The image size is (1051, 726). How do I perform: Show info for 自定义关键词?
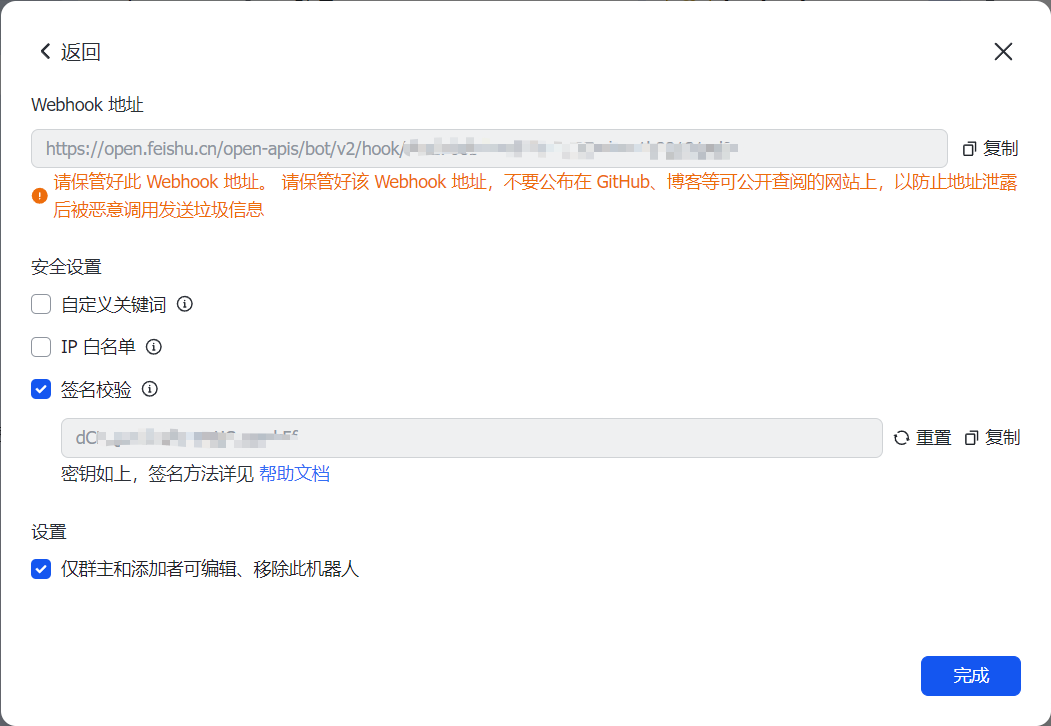click(x=184, y=304)
